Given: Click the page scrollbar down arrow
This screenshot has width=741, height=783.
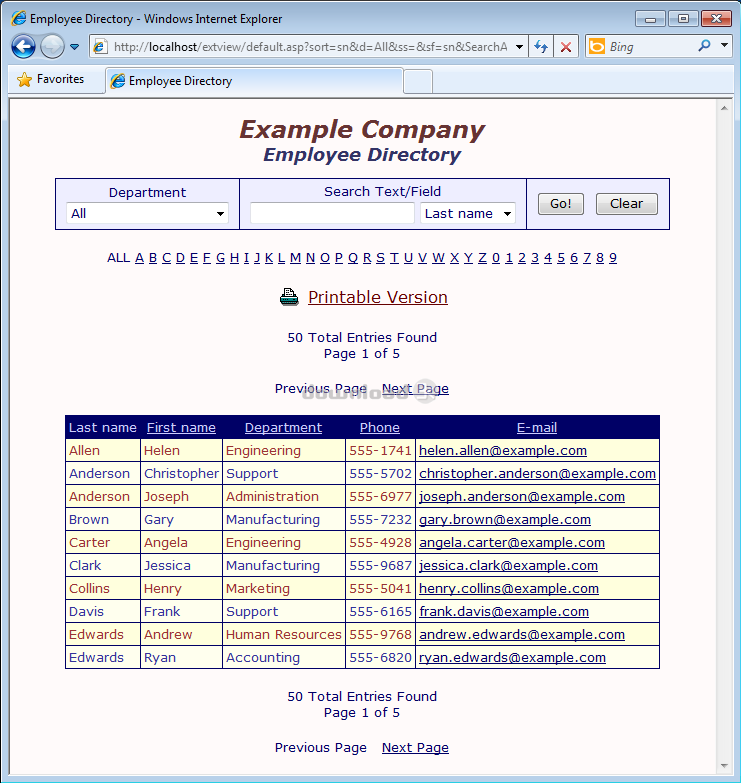Looking at the screenshot, I should tap(724, 766).
